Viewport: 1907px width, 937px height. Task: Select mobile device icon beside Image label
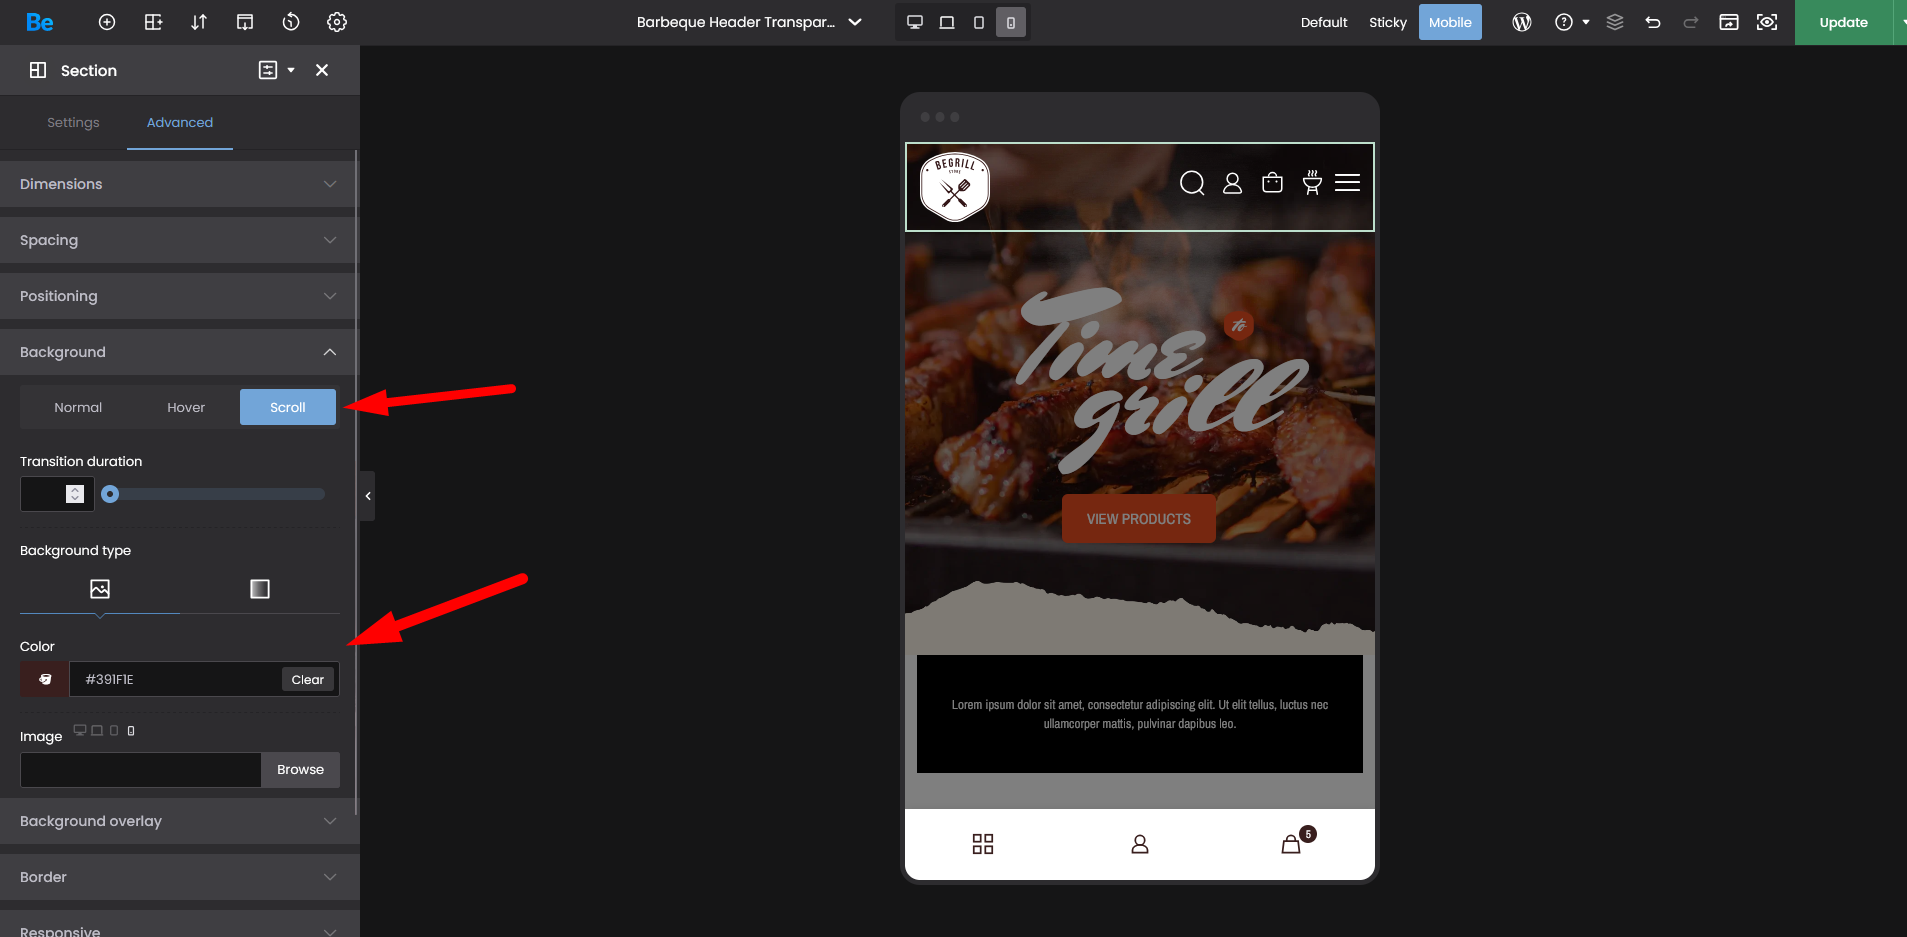click(131, 731)
